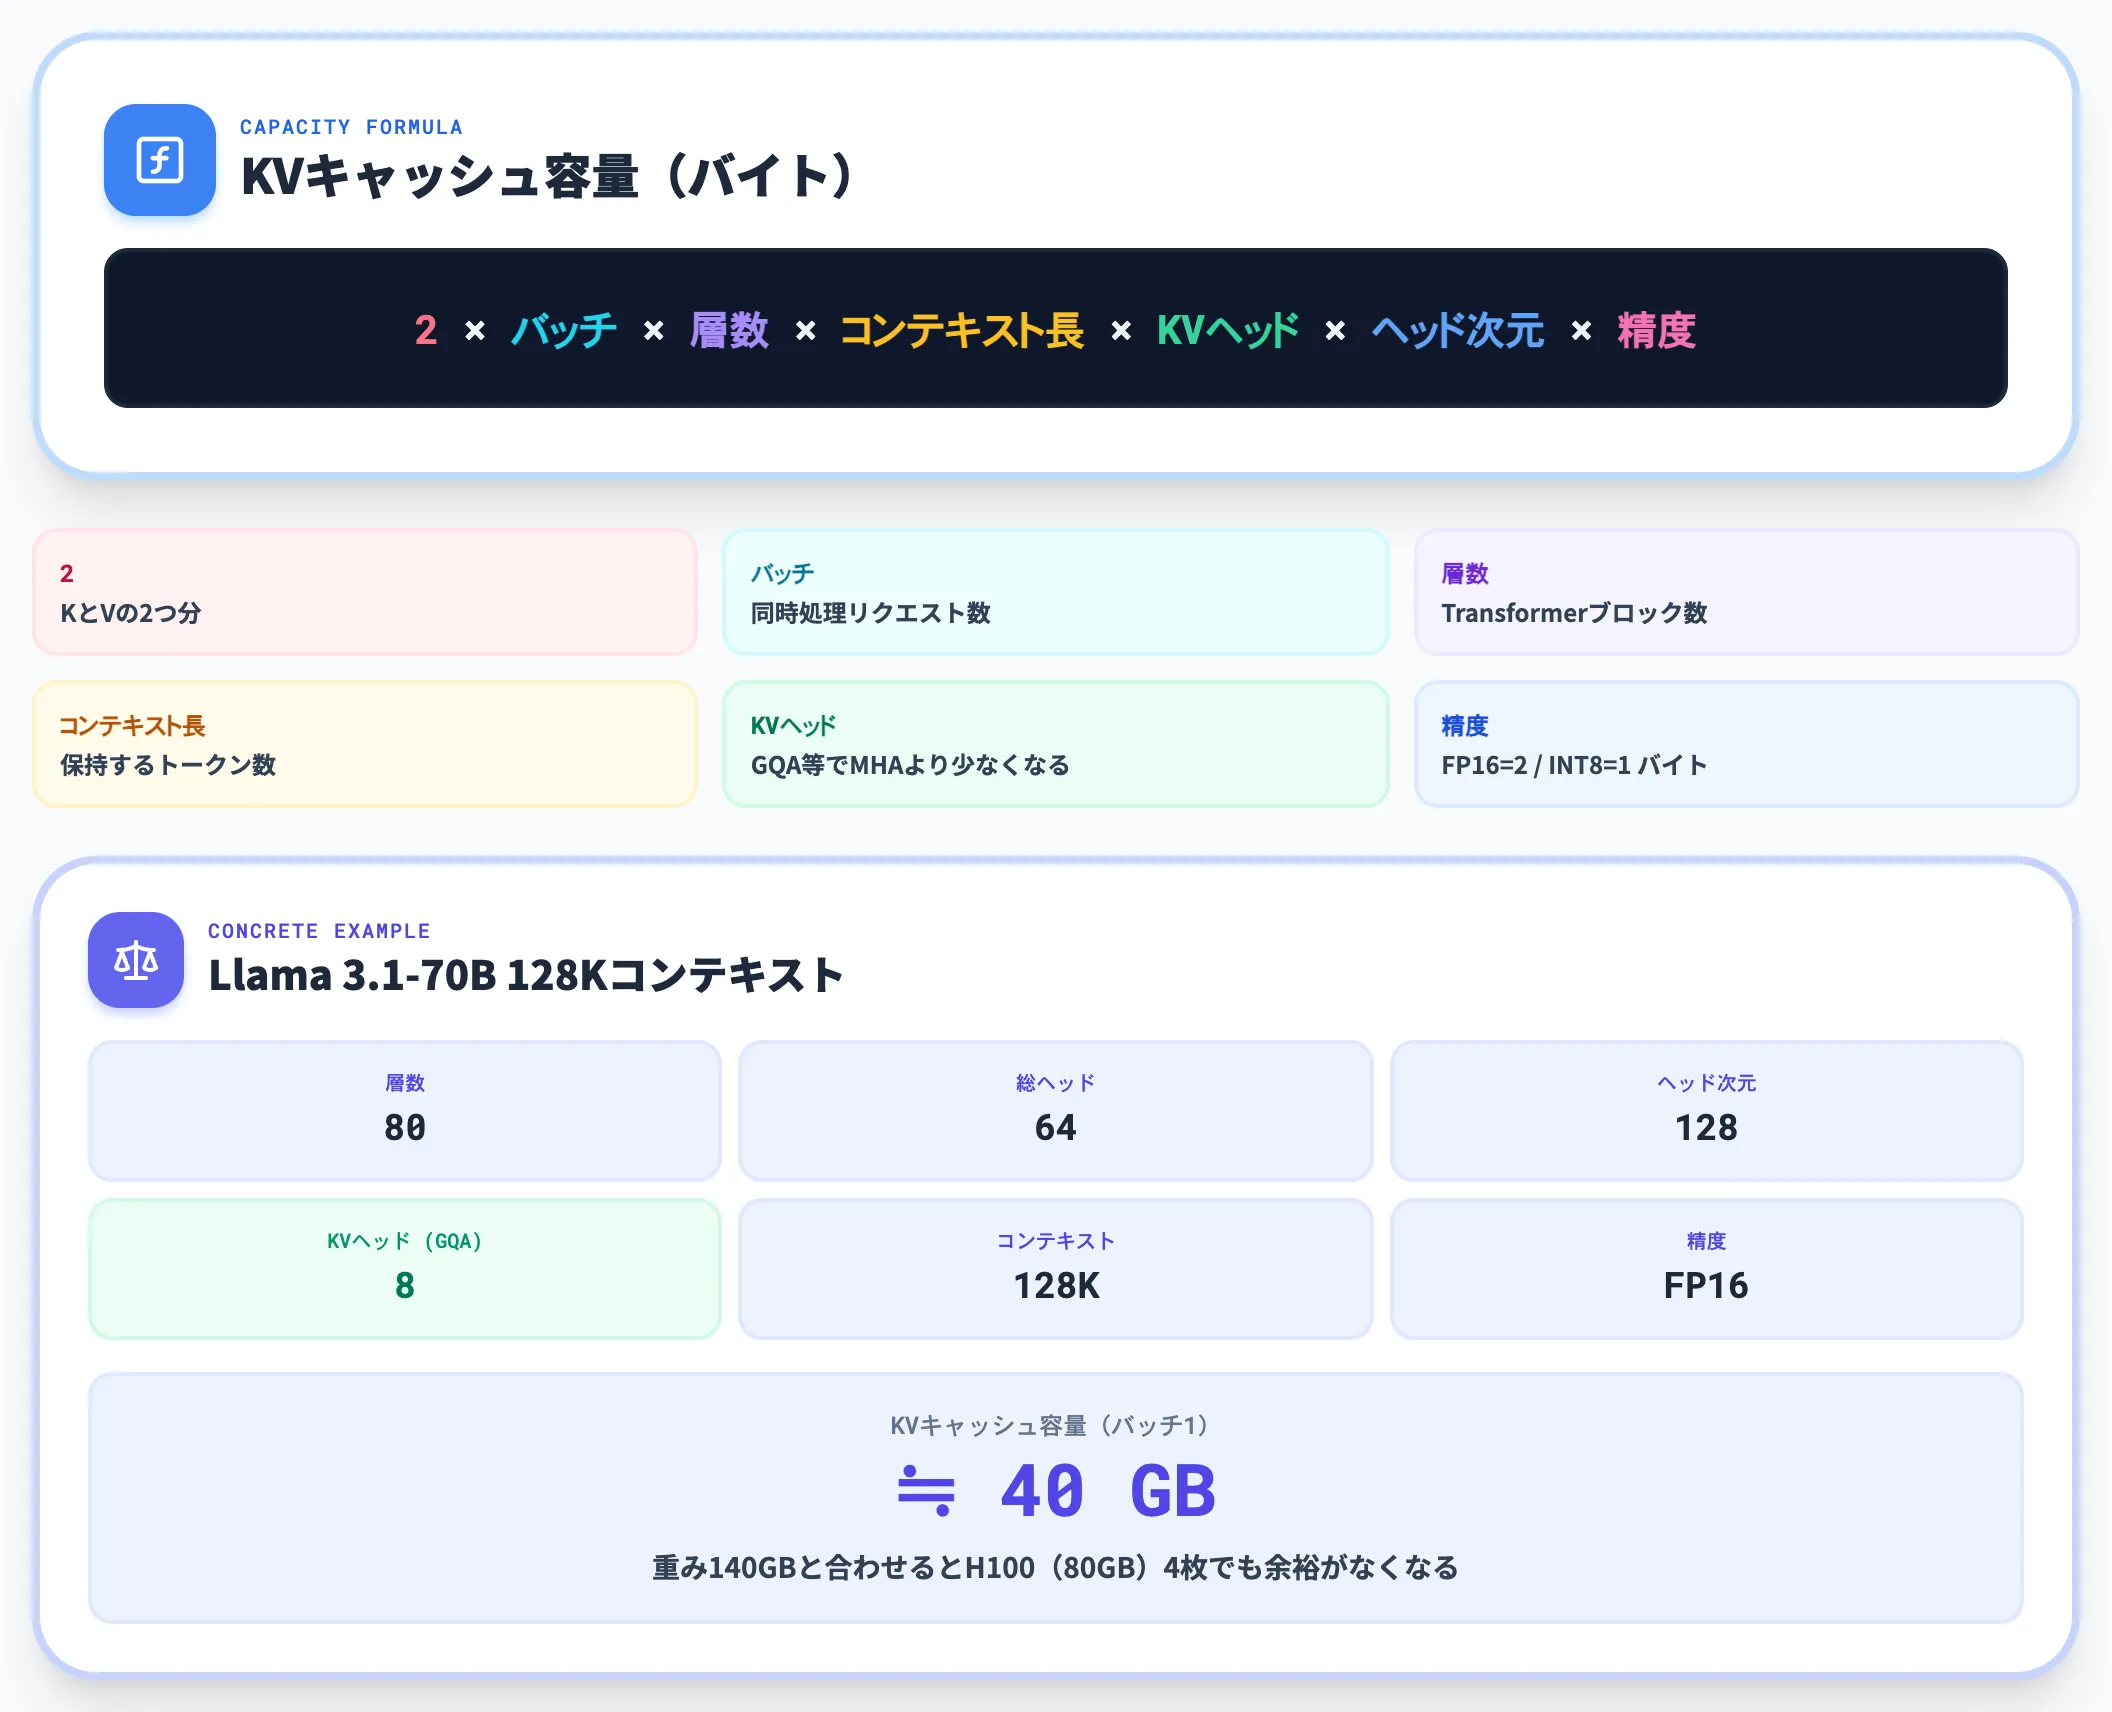Click the red 2 in the formula bar
This screenshot has width=2112, height=1712.
point(426,330)
